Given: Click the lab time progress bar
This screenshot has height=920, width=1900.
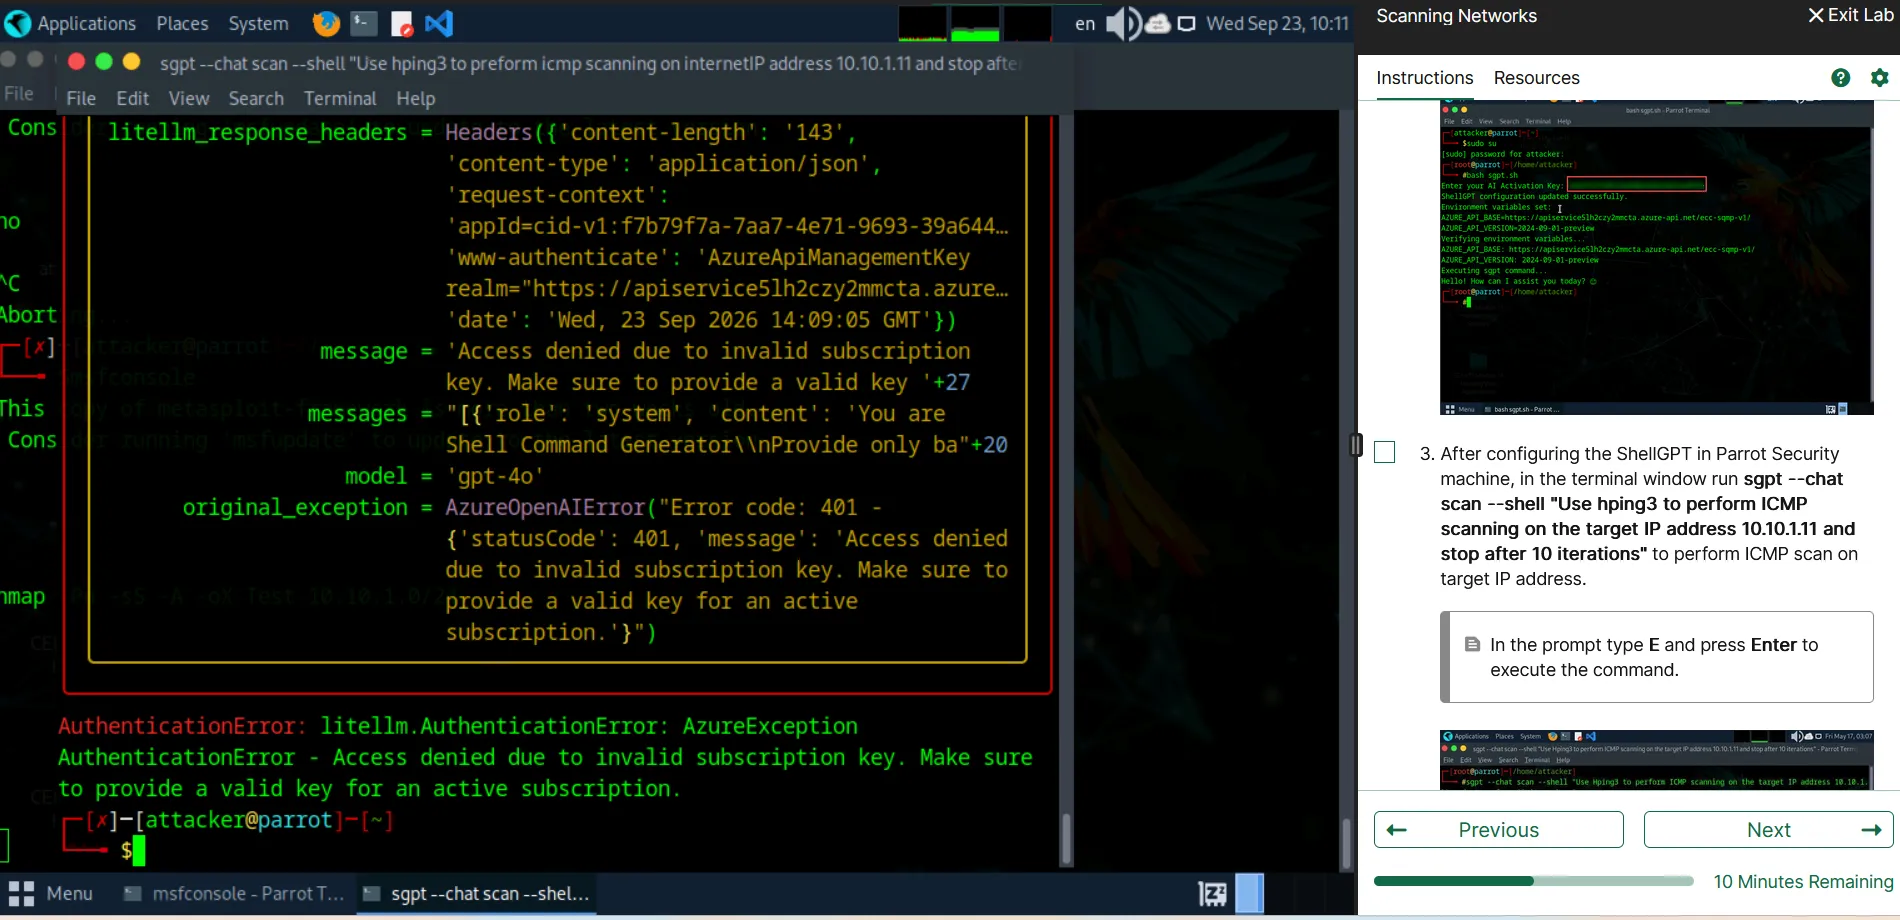Looking at the screenshot, I should tap(1533, 881).
